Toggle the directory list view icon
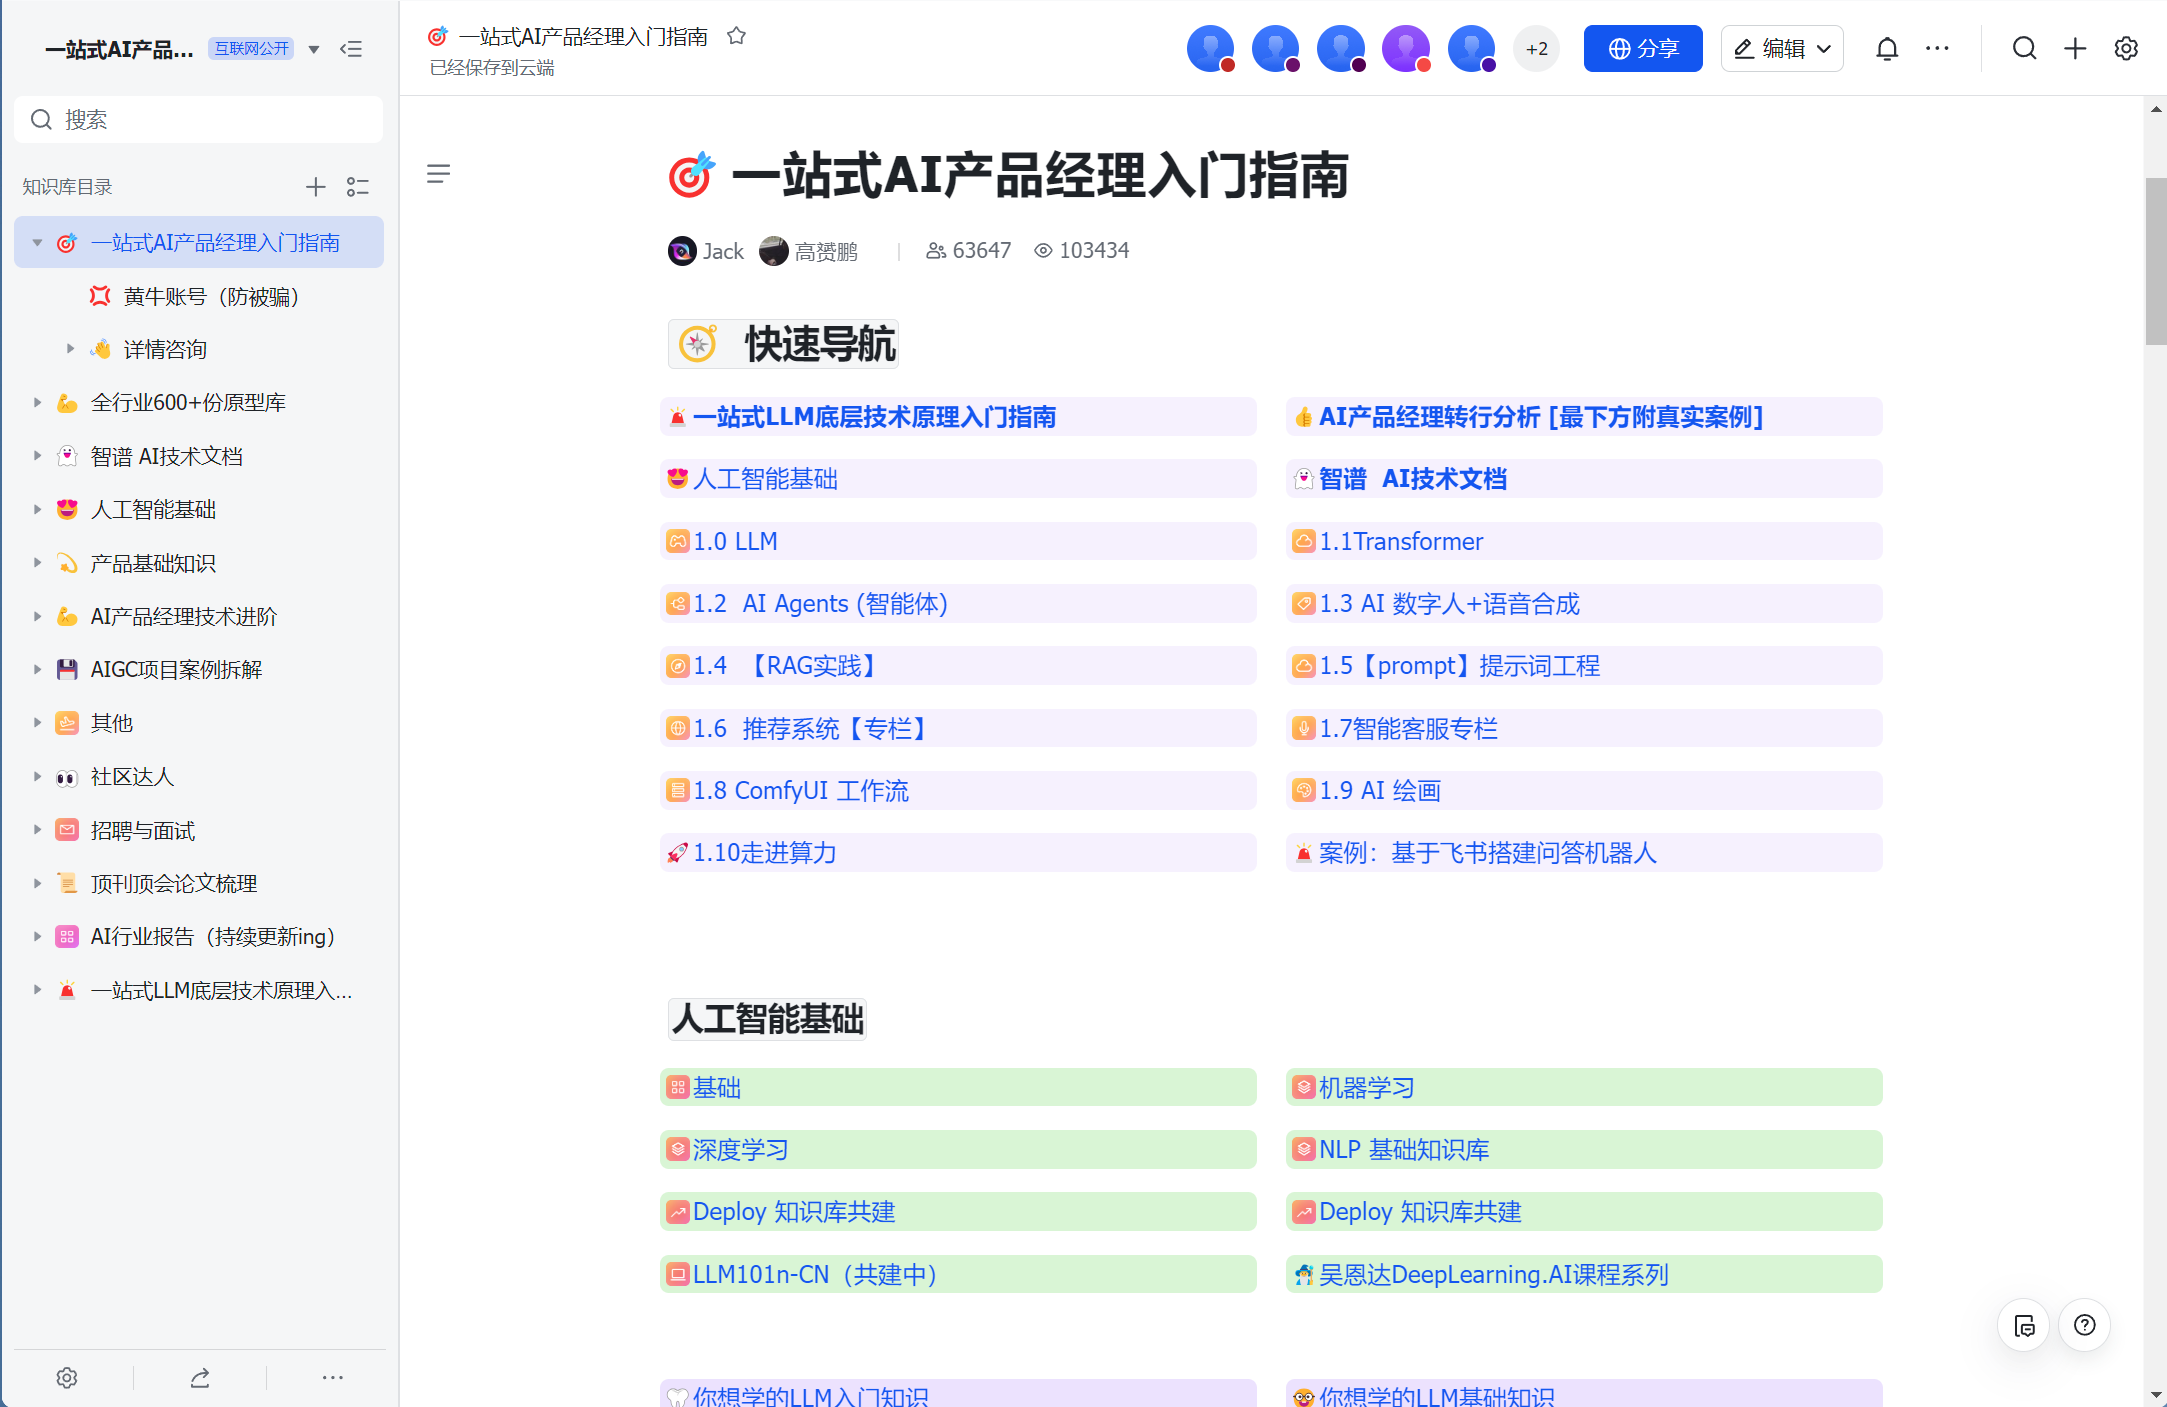 tap(358, 187)
